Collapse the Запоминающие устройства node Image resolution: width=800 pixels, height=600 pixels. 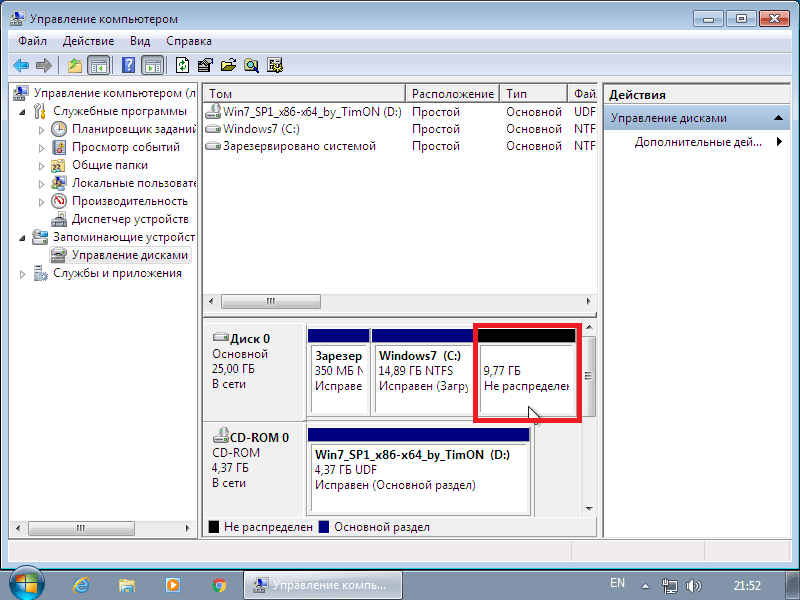(x=22, y=238)
